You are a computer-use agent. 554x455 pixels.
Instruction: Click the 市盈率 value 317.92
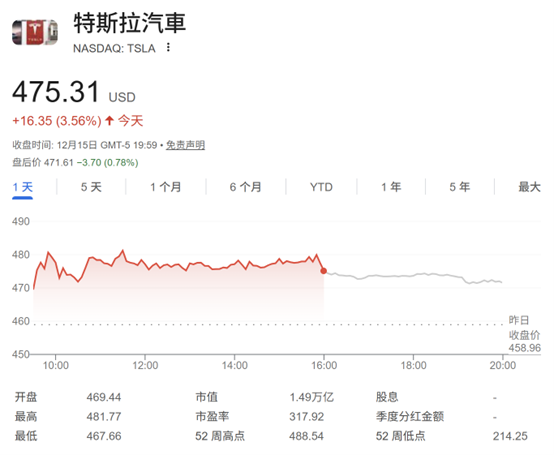click(306, 416)
